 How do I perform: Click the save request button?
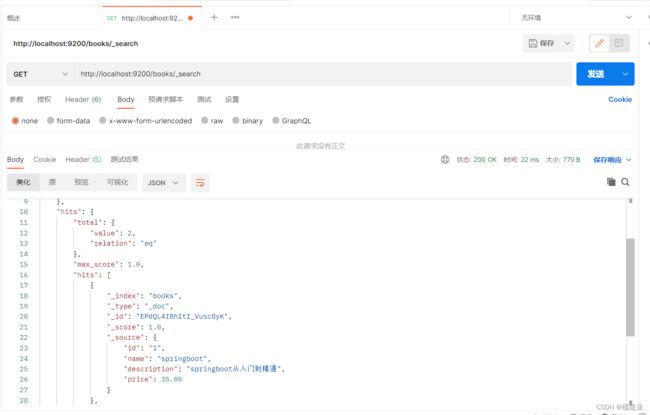(x=542, y=43)
